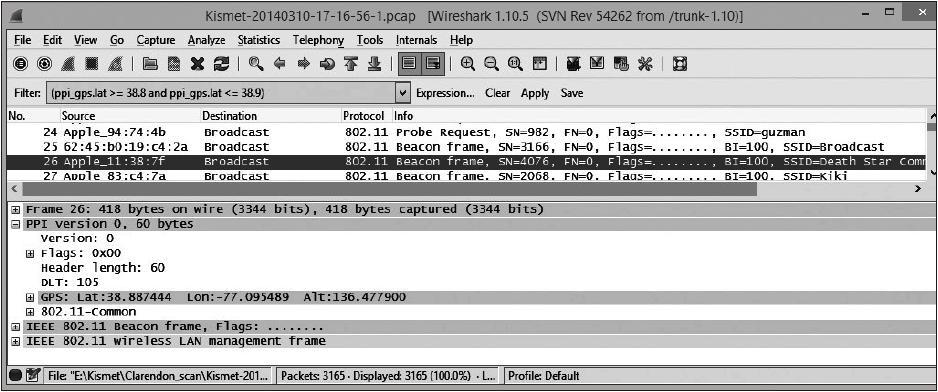Expand IEEE 802.11 Beacon frame node
Screen dimensions: 938x392
click(15, 327)
